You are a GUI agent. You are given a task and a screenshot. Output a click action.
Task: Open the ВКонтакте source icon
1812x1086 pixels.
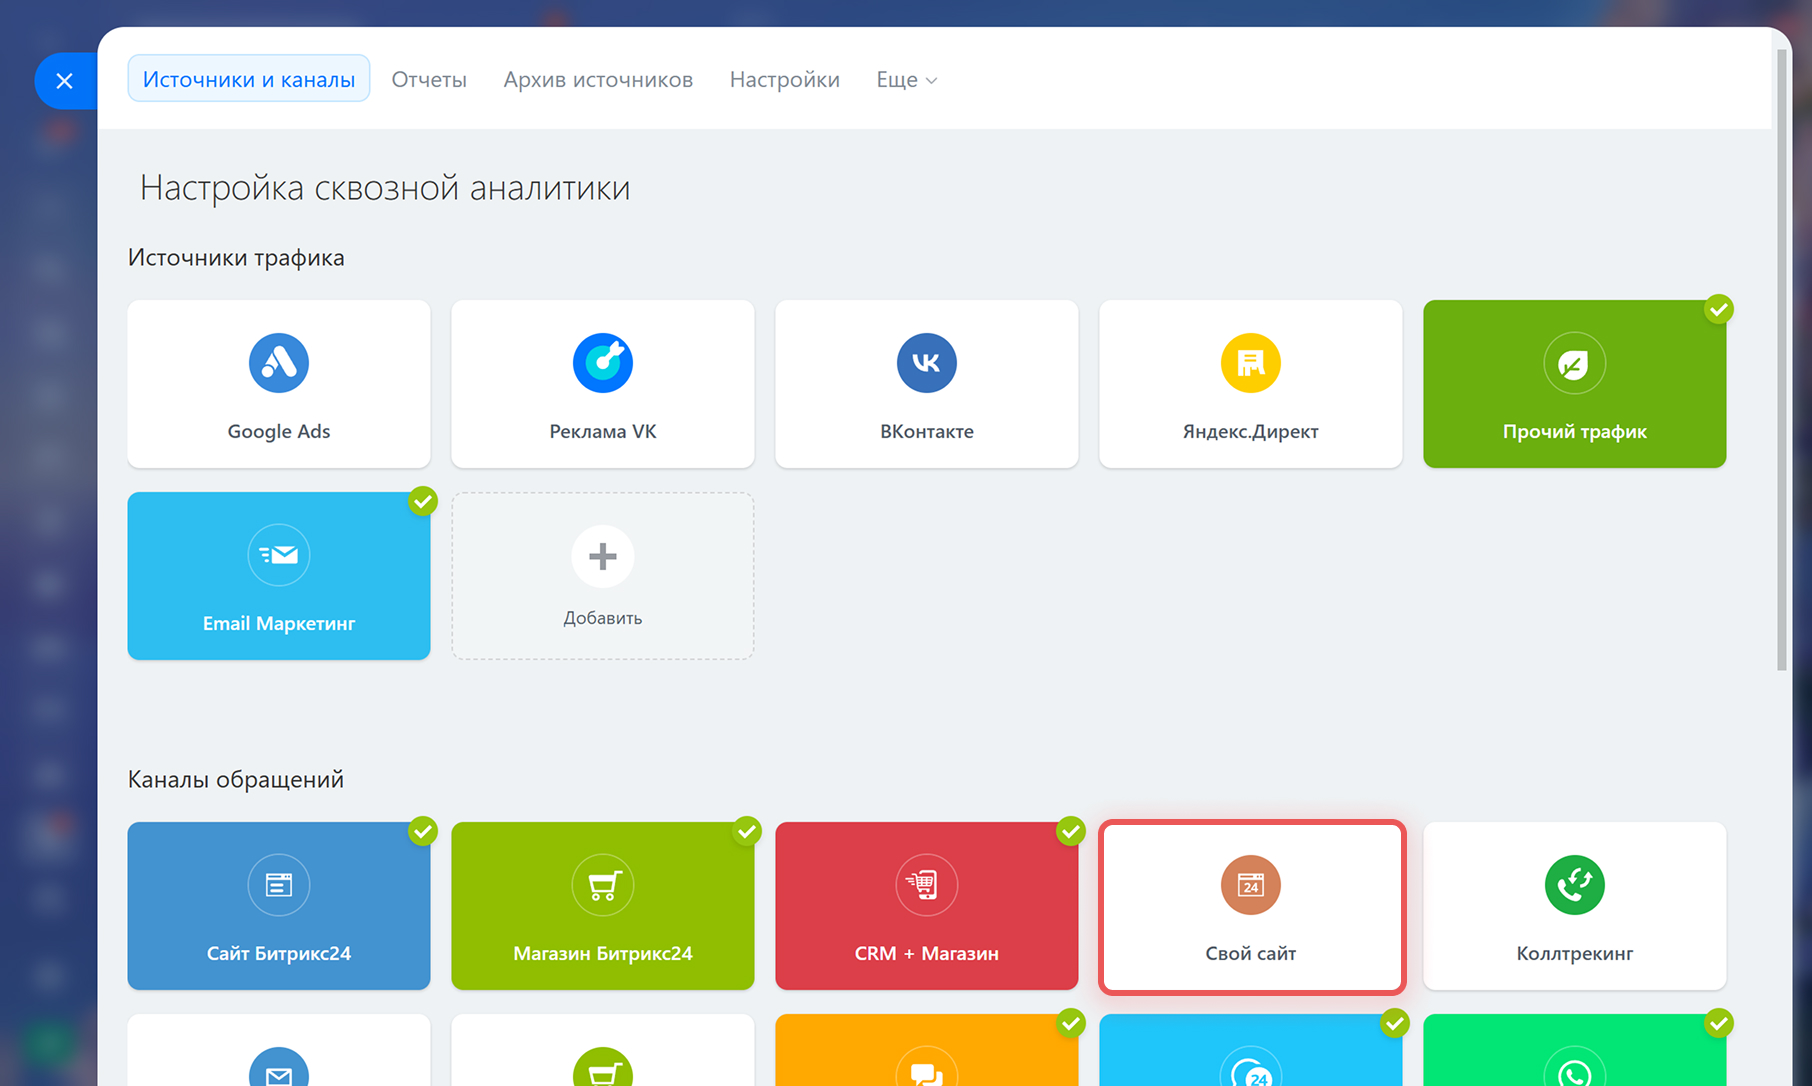[x=927, y=363]
